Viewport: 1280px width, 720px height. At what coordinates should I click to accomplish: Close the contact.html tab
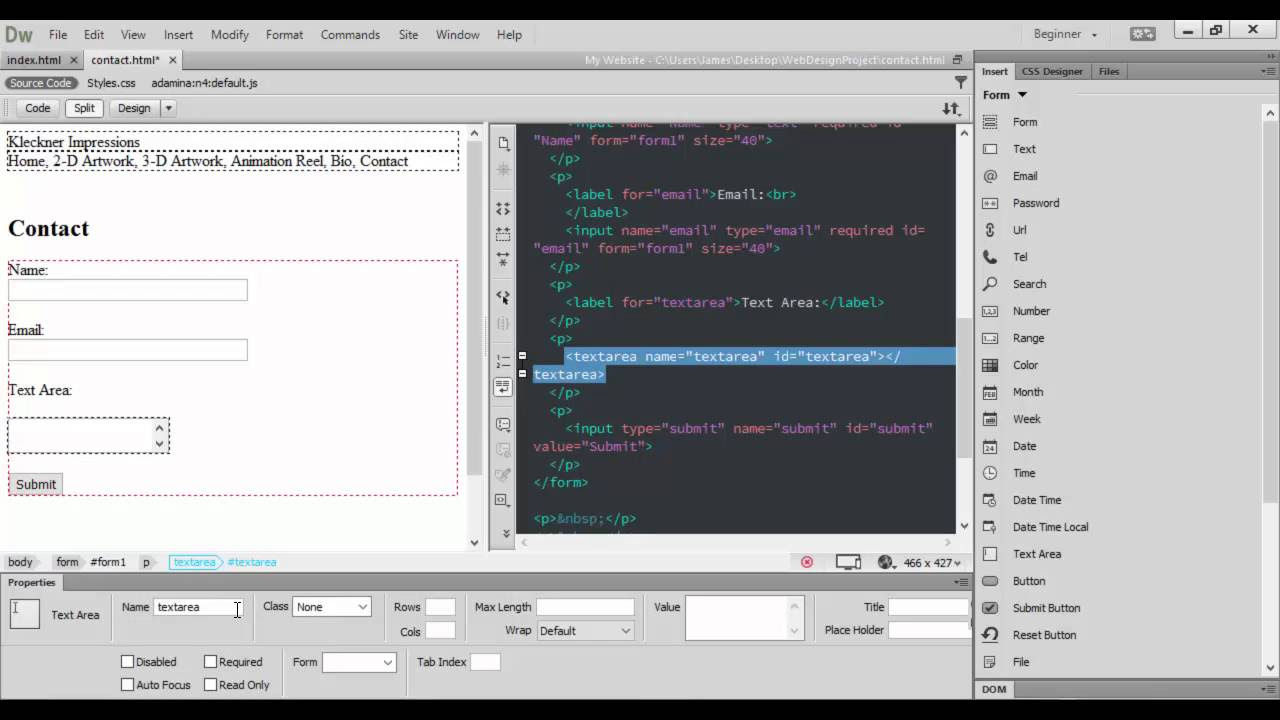coord(173,60)
